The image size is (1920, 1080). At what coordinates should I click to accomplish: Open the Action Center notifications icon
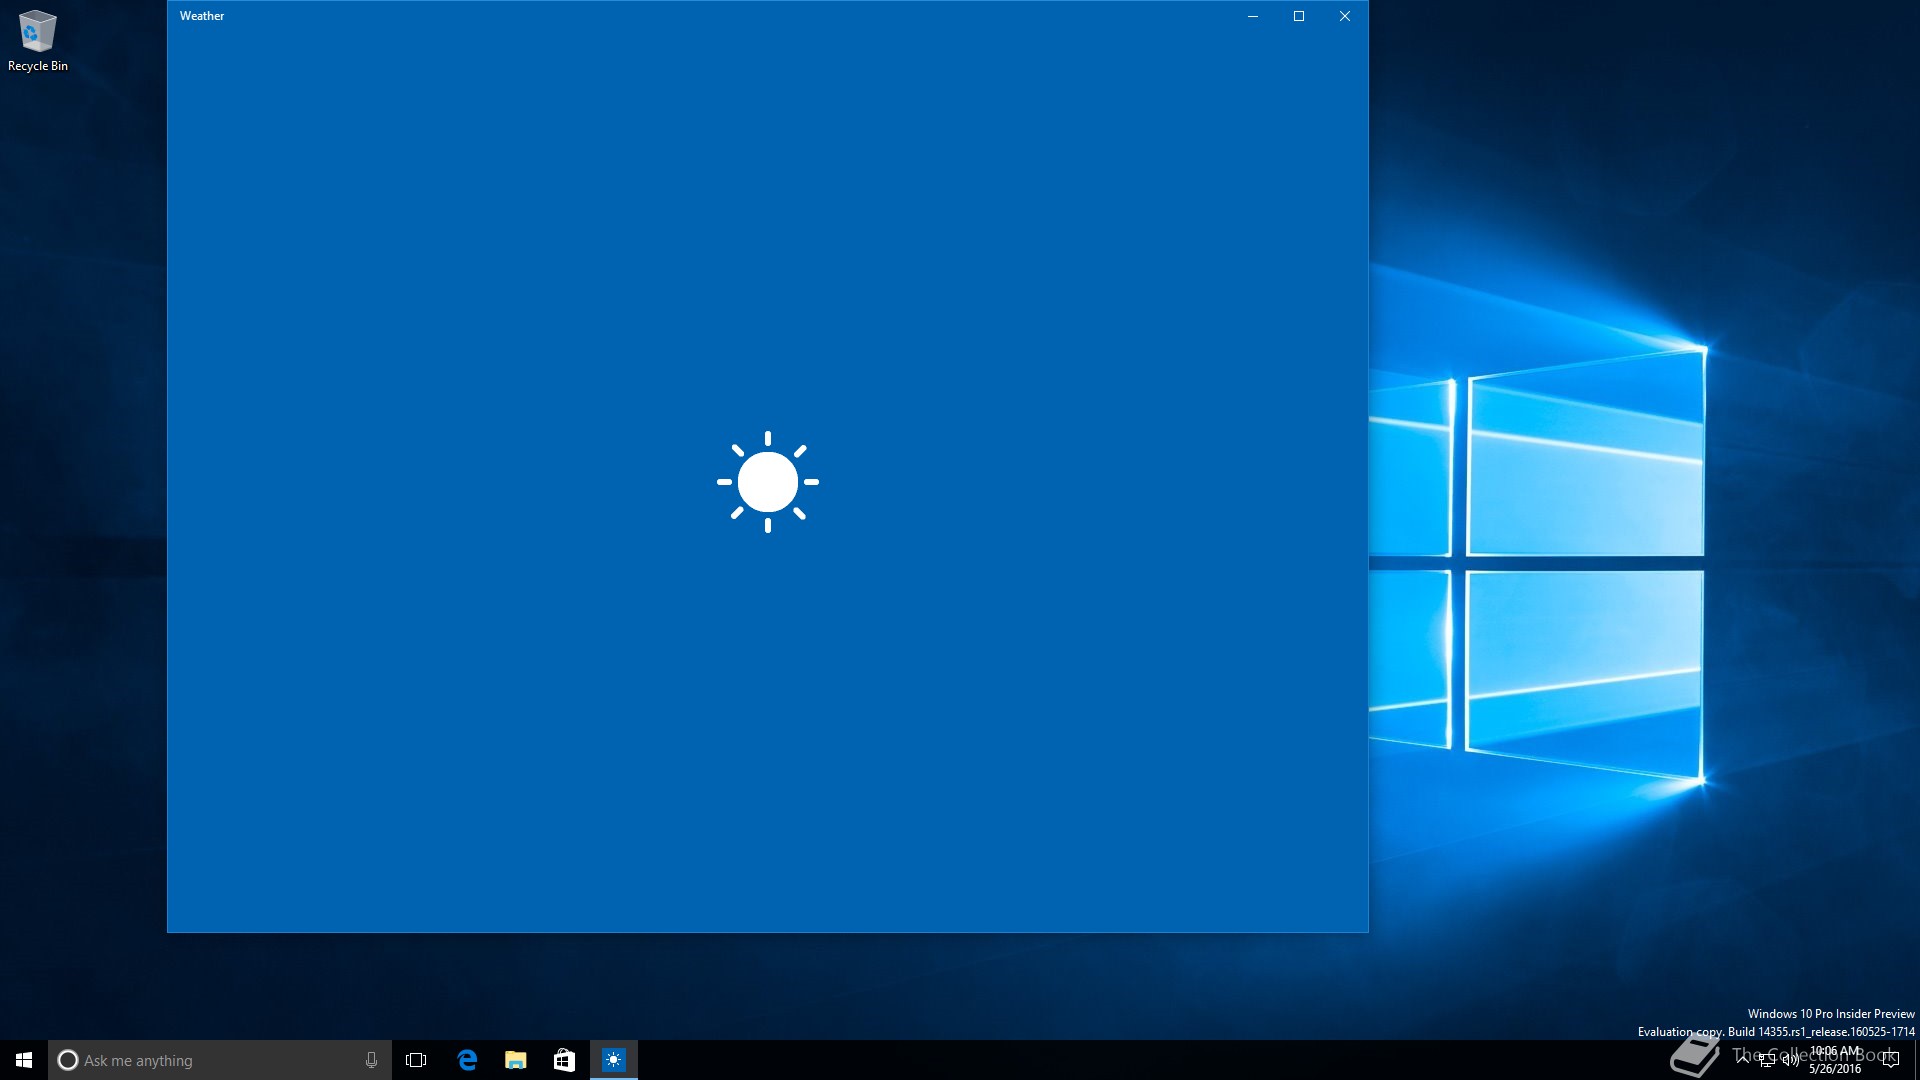(1890, 1060)
